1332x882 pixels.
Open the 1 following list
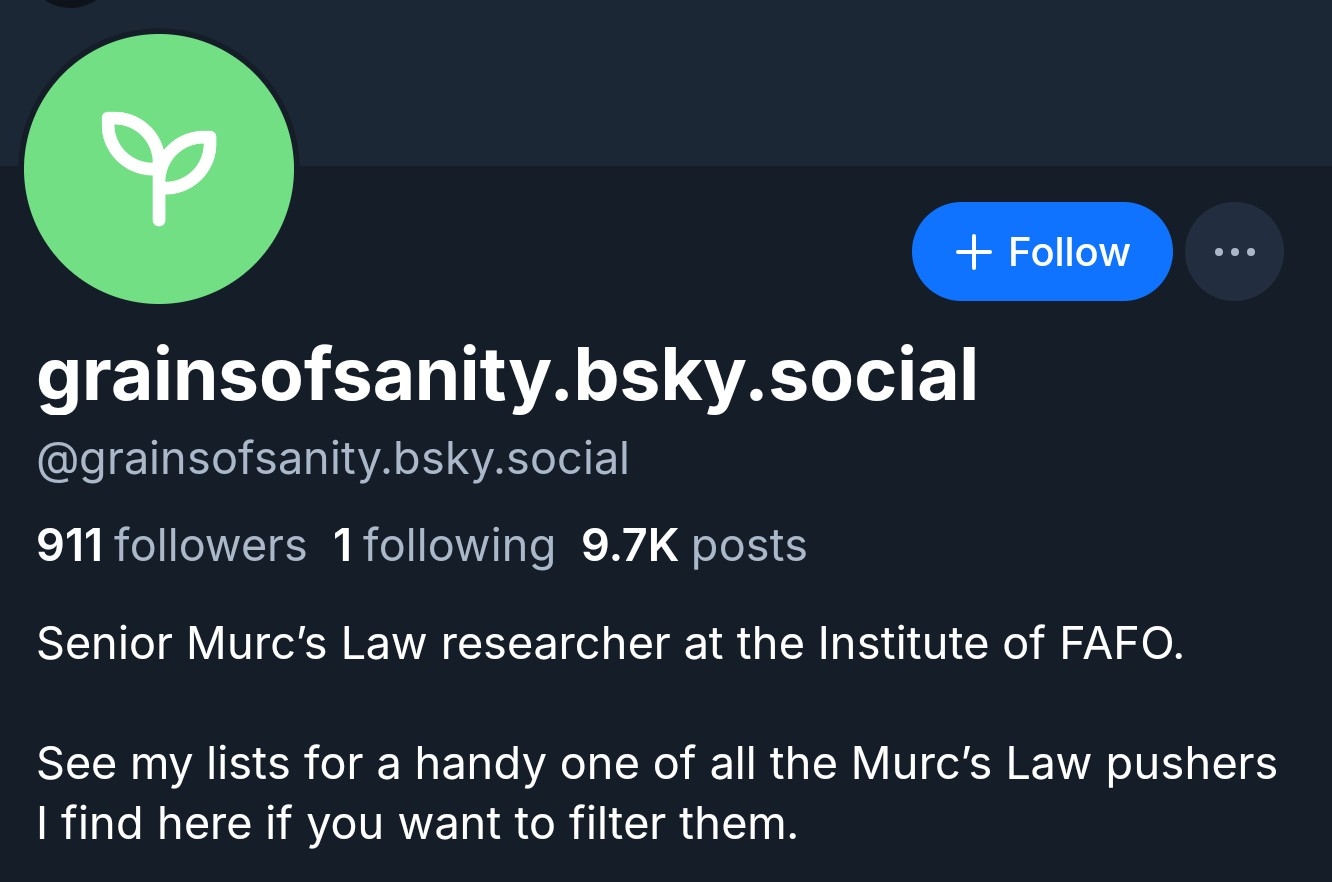(443, 546)
